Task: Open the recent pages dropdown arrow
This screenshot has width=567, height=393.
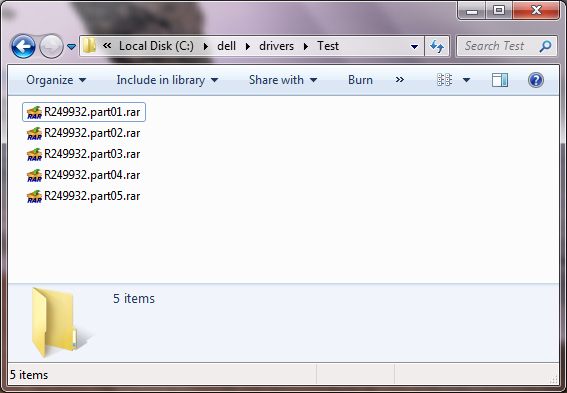Action: (x=72, y=47)
